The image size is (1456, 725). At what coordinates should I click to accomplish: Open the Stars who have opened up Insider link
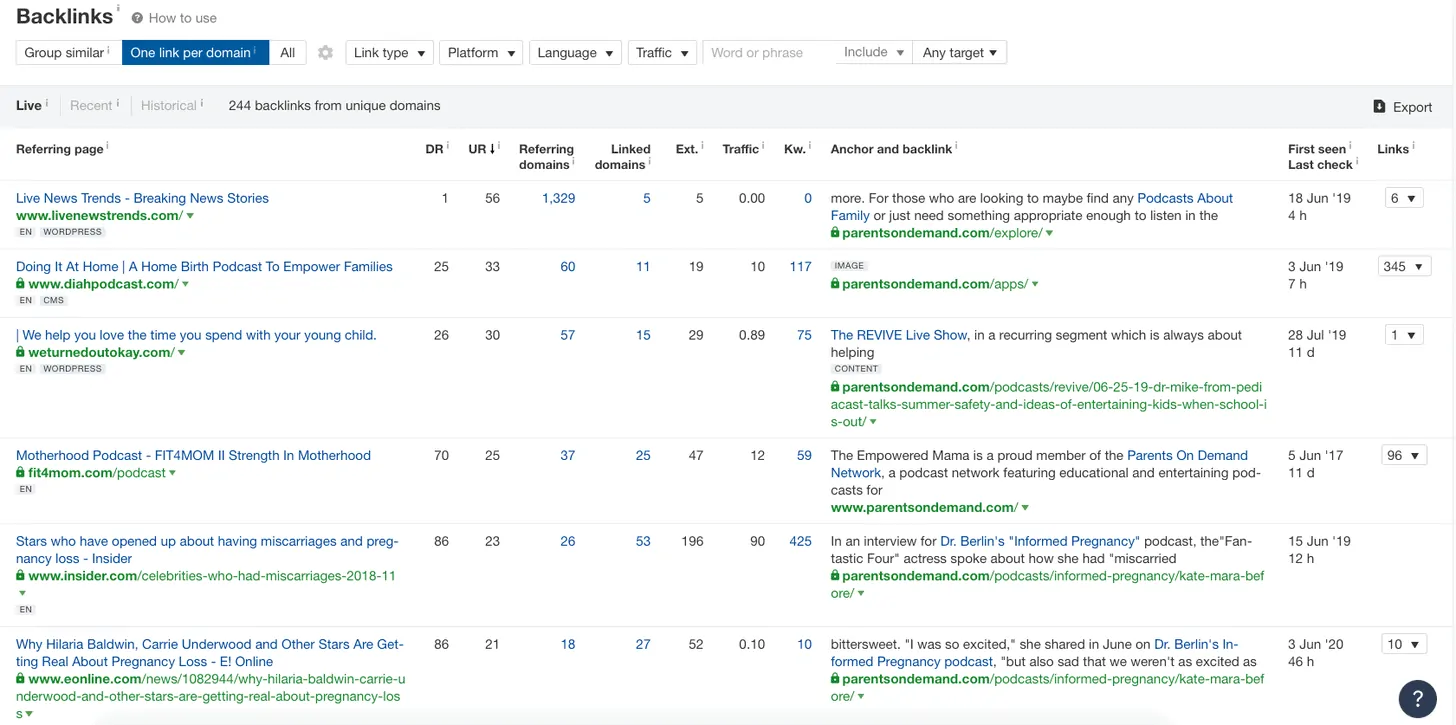207,550
